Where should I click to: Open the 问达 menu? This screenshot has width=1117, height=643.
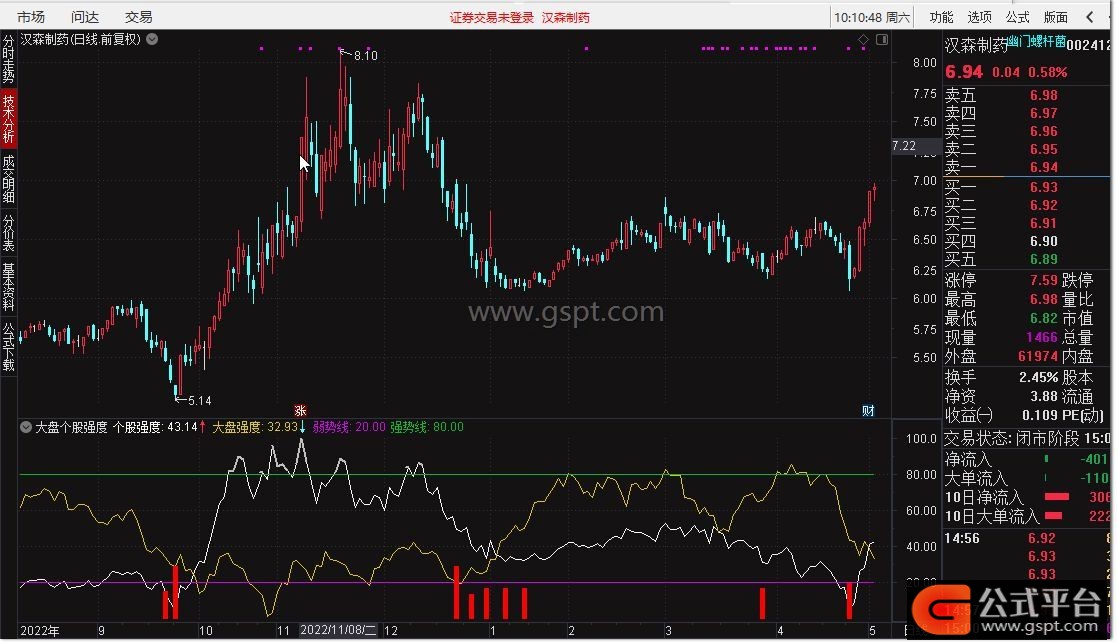85,16
